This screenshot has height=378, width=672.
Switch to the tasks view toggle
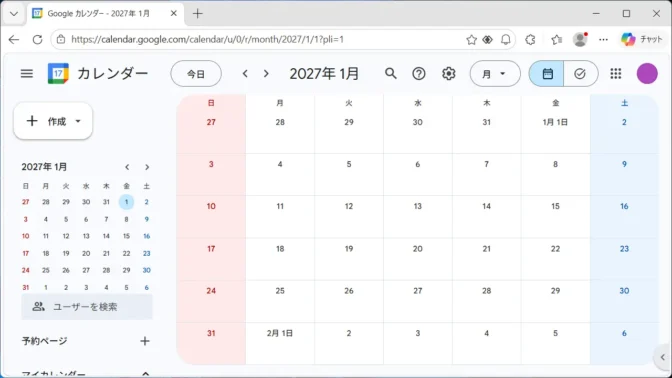[x=580, y=74]
